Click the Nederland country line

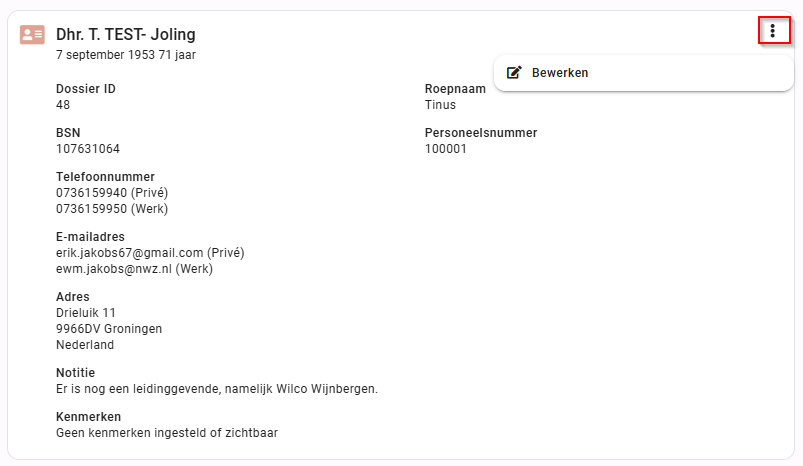85,345
